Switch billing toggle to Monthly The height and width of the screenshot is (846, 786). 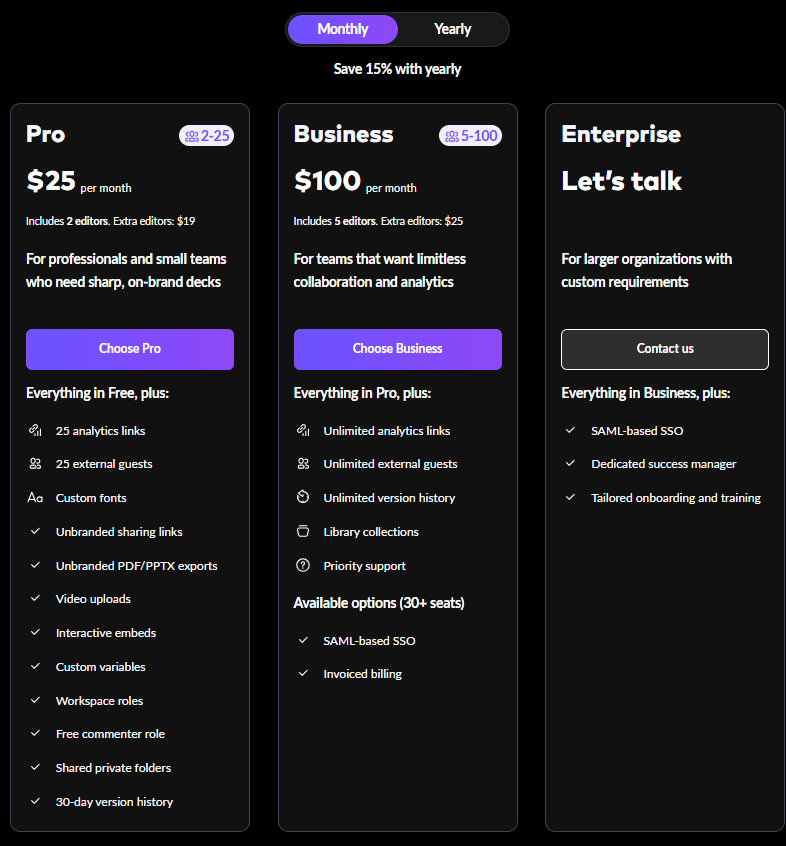click(x=343, y=29)
